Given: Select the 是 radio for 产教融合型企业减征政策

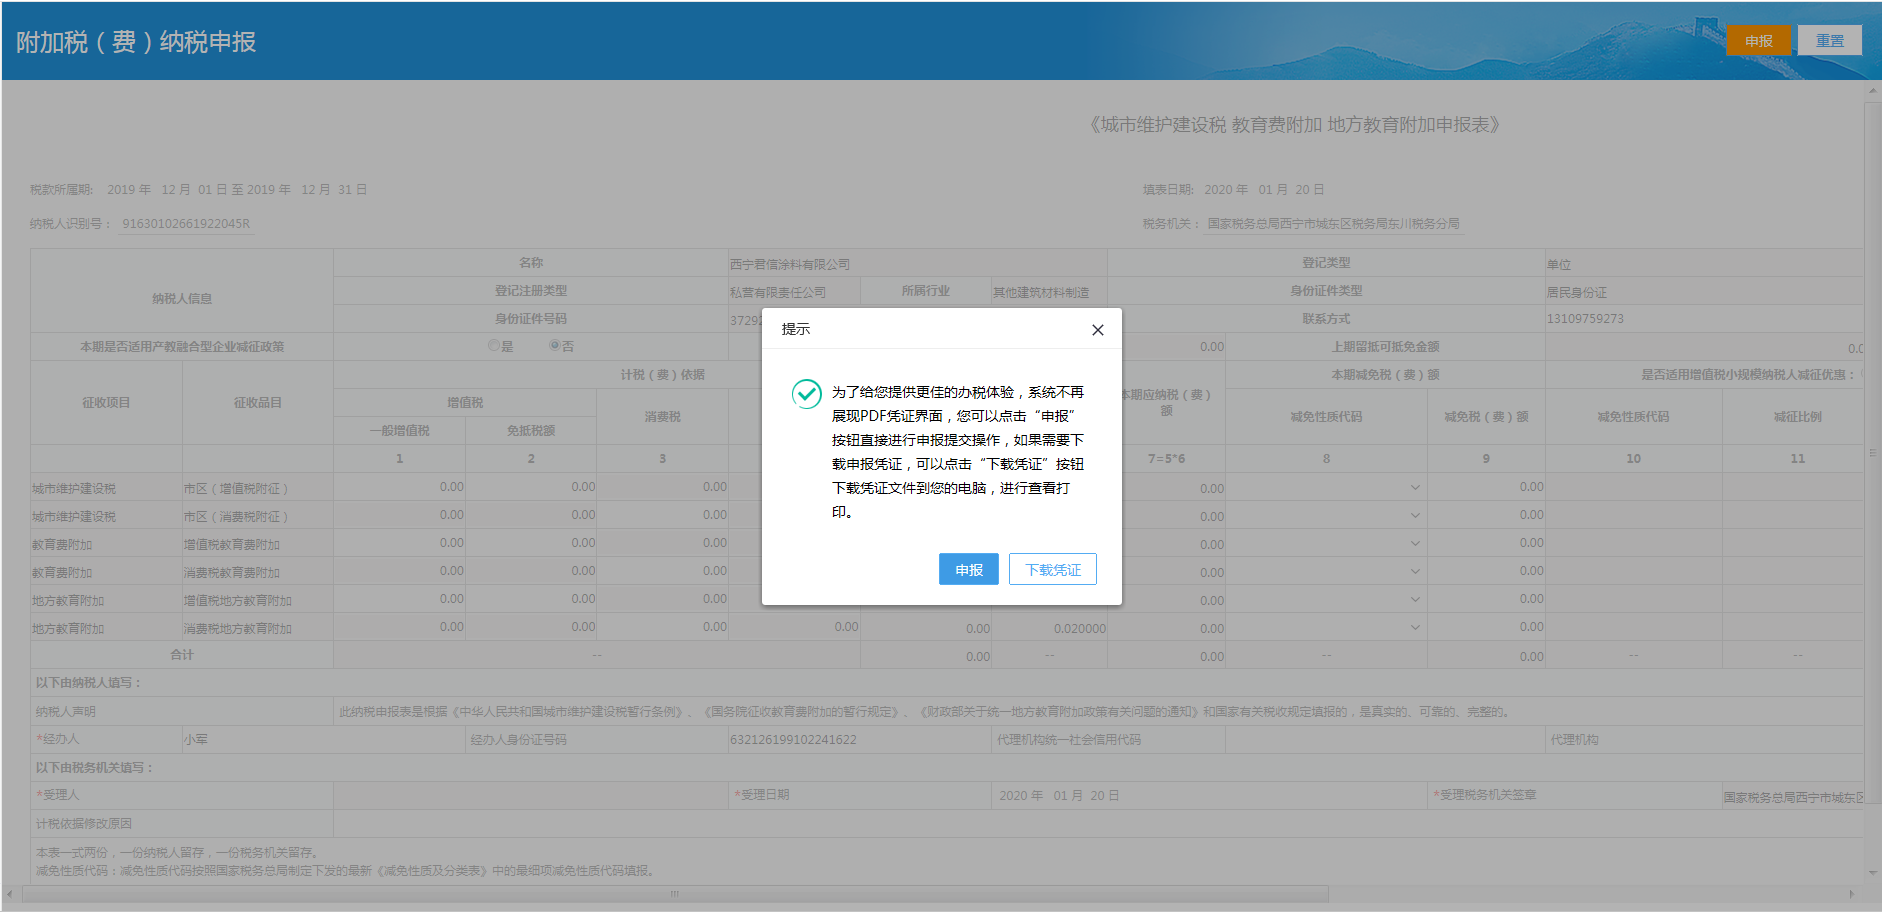Looking at the screenshot, I should pos(494,346).
